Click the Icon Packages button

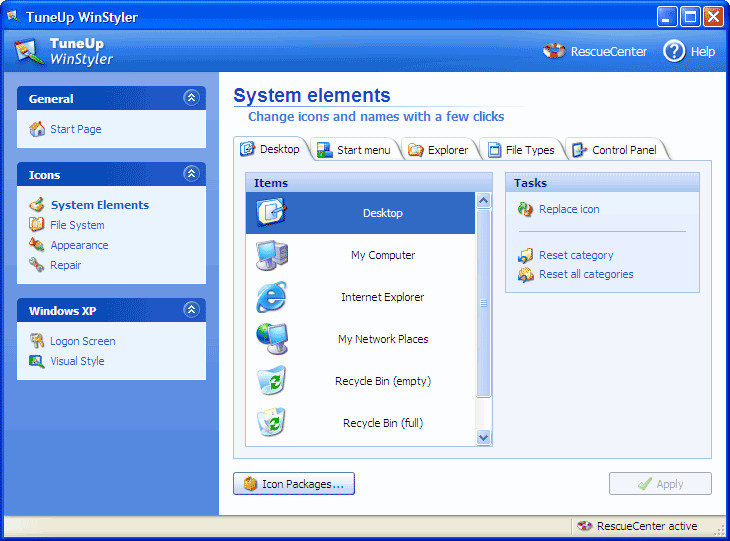[x=294, y=484]
